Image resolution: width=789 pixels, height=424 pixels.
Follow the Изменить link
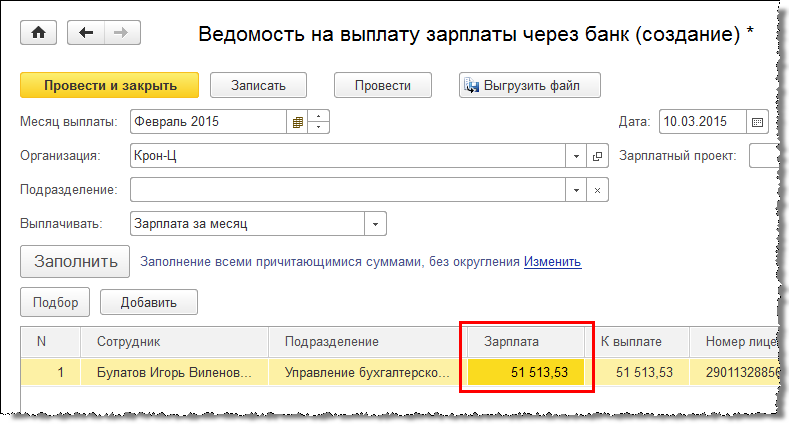coord(553,262)
